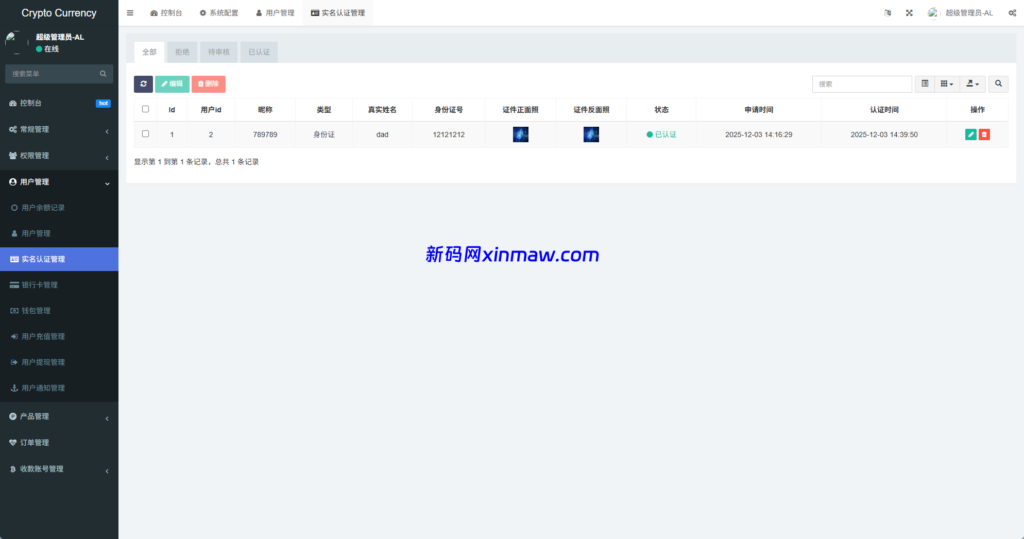Click the sidebar menu search magnifier
This screenshot has height=539, width=1024.
click(103, 74)
